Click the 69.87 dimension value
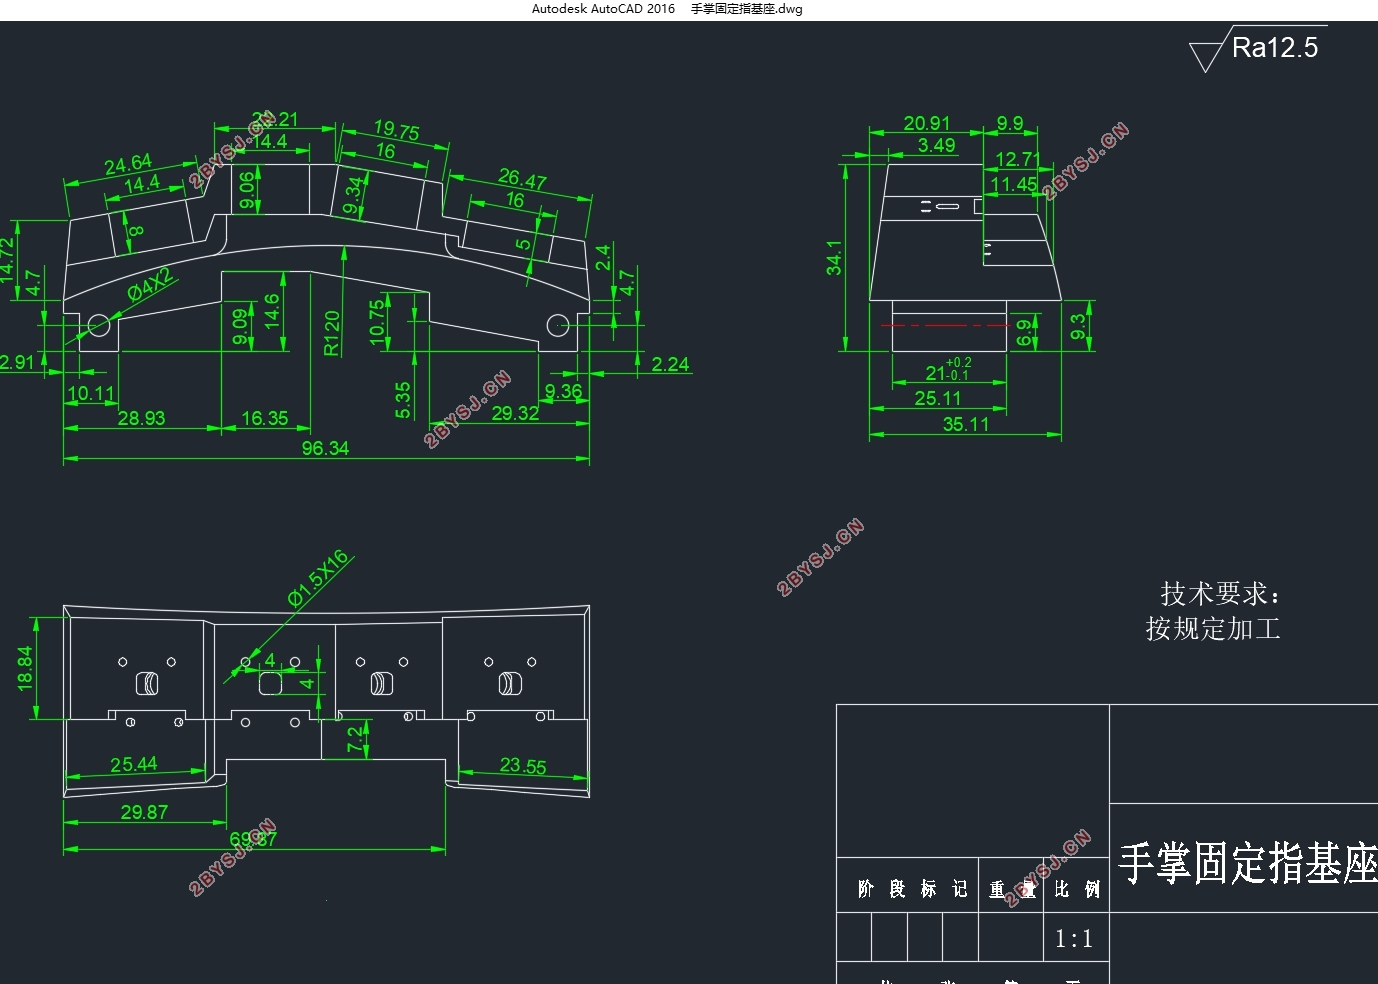 [x=252, y=839]
